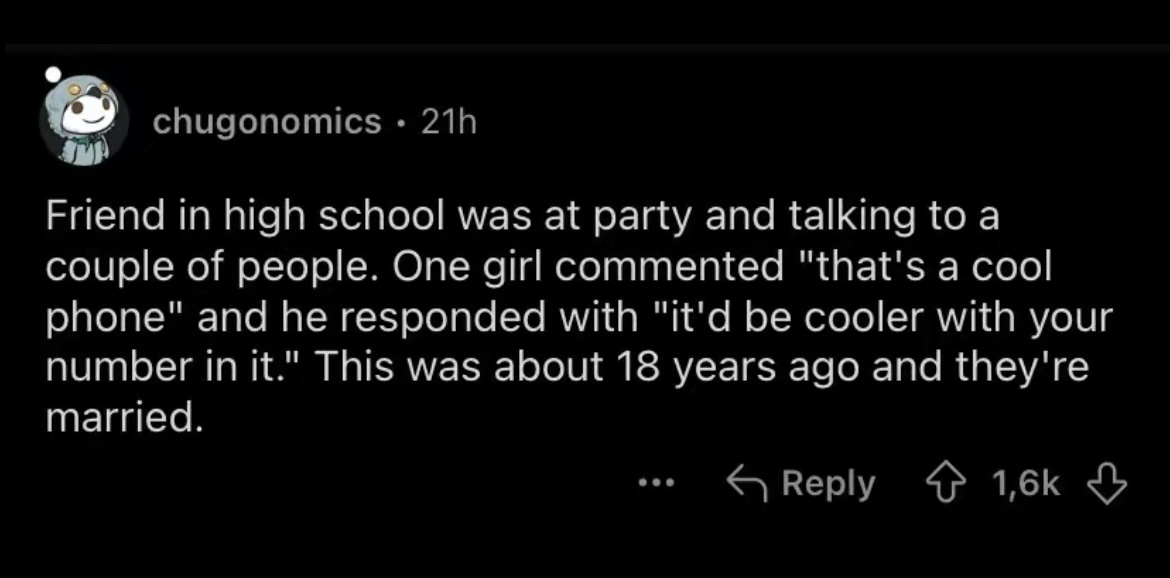Downvote the chugonomics comment
Viewport: 1170px width, 578px height.
(1108, 484)
